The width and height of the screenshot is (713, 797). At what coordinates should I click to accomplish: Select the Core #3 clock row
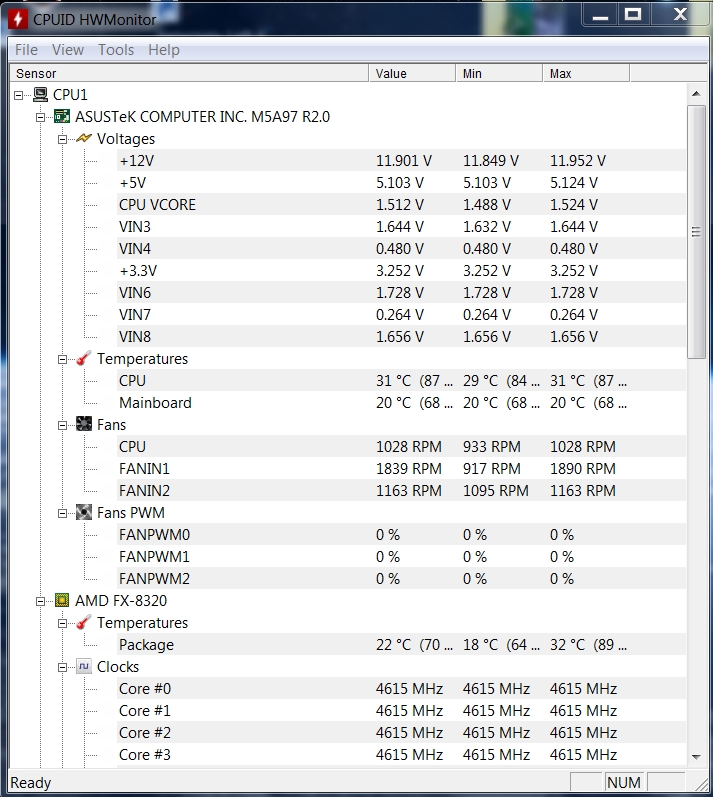tap(401, 755)
